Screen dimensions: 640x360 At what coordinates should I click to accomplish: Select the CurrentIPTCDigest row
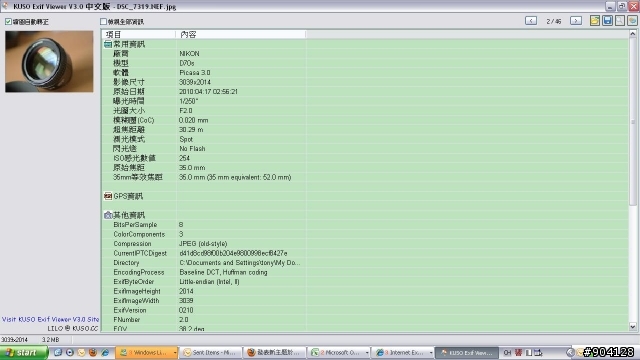tap(365, 253)
